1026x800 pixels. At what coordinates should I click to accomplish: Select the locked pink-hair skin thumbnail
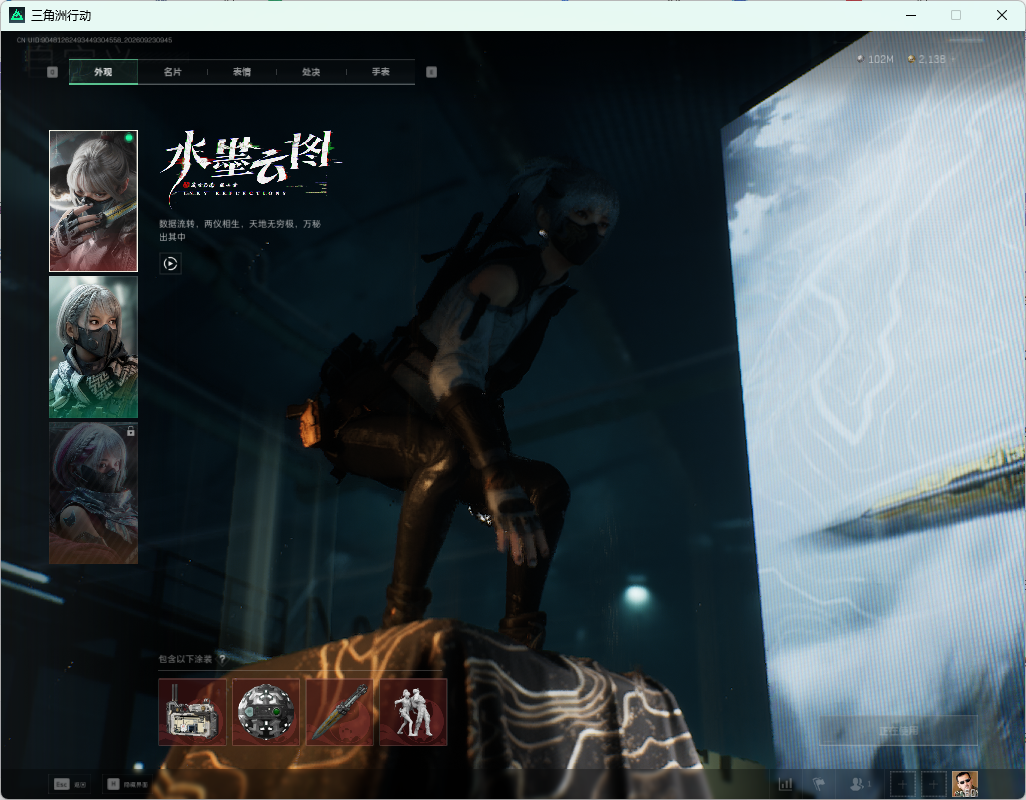coord(94,493)
